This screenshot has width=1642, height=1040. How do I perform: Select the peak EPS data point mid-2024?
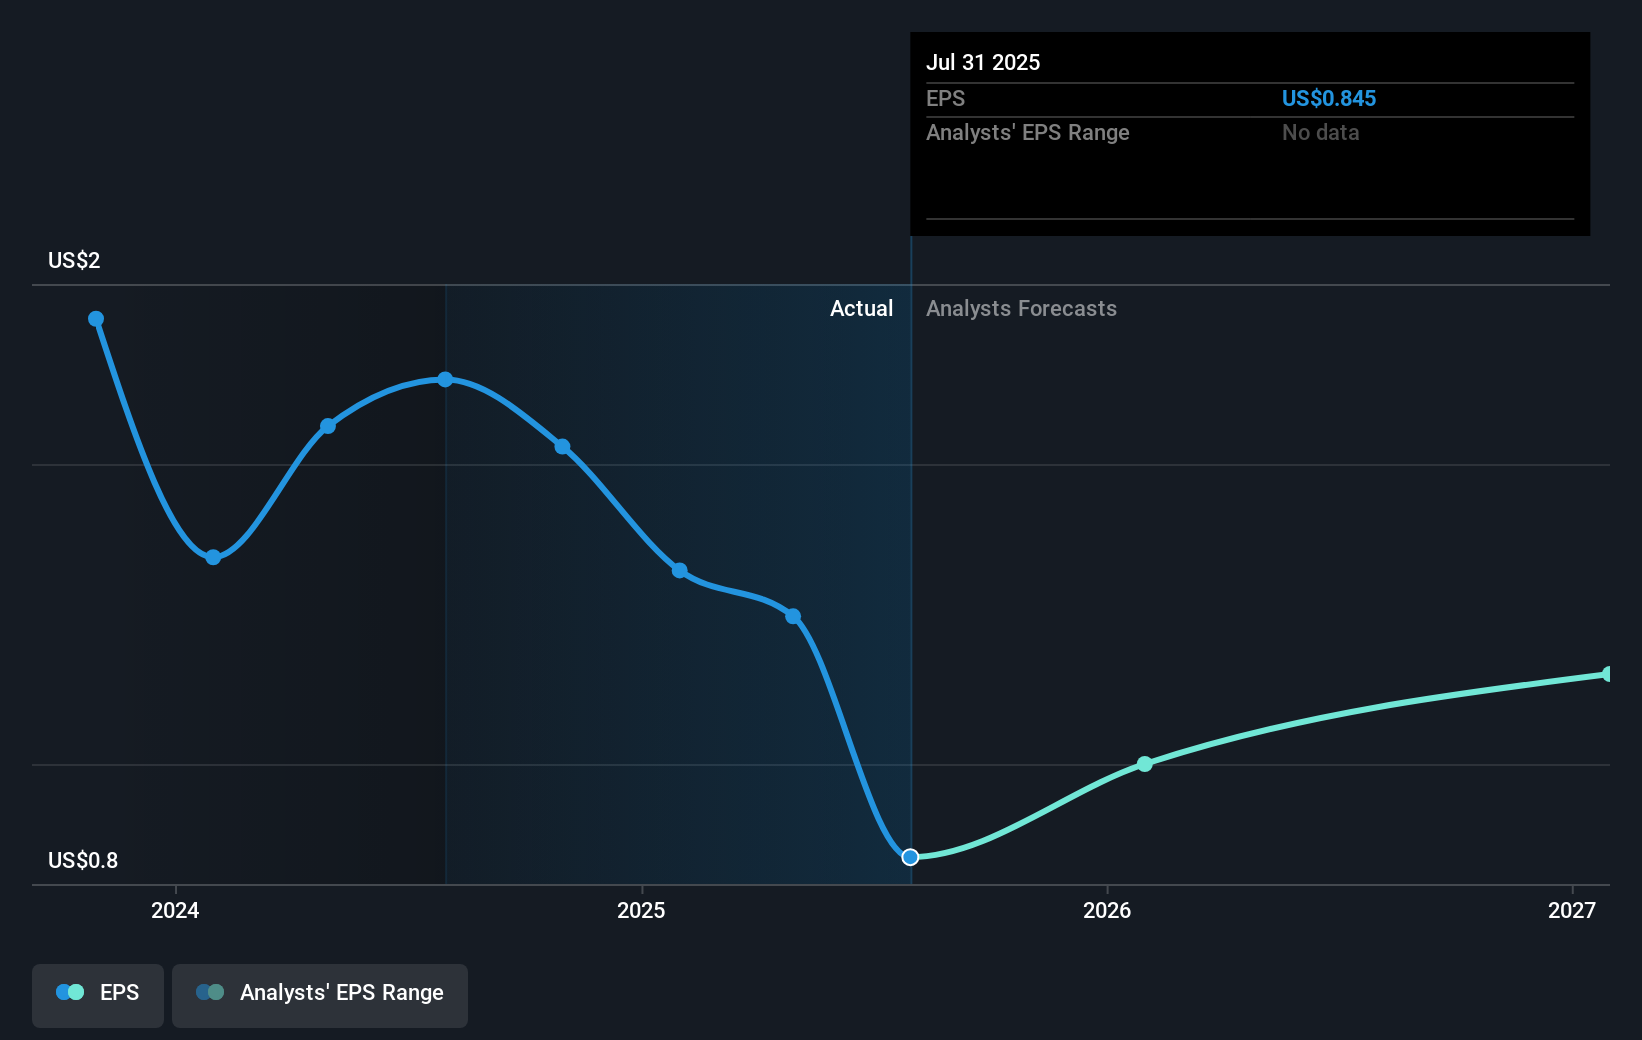tap(444, 378)
